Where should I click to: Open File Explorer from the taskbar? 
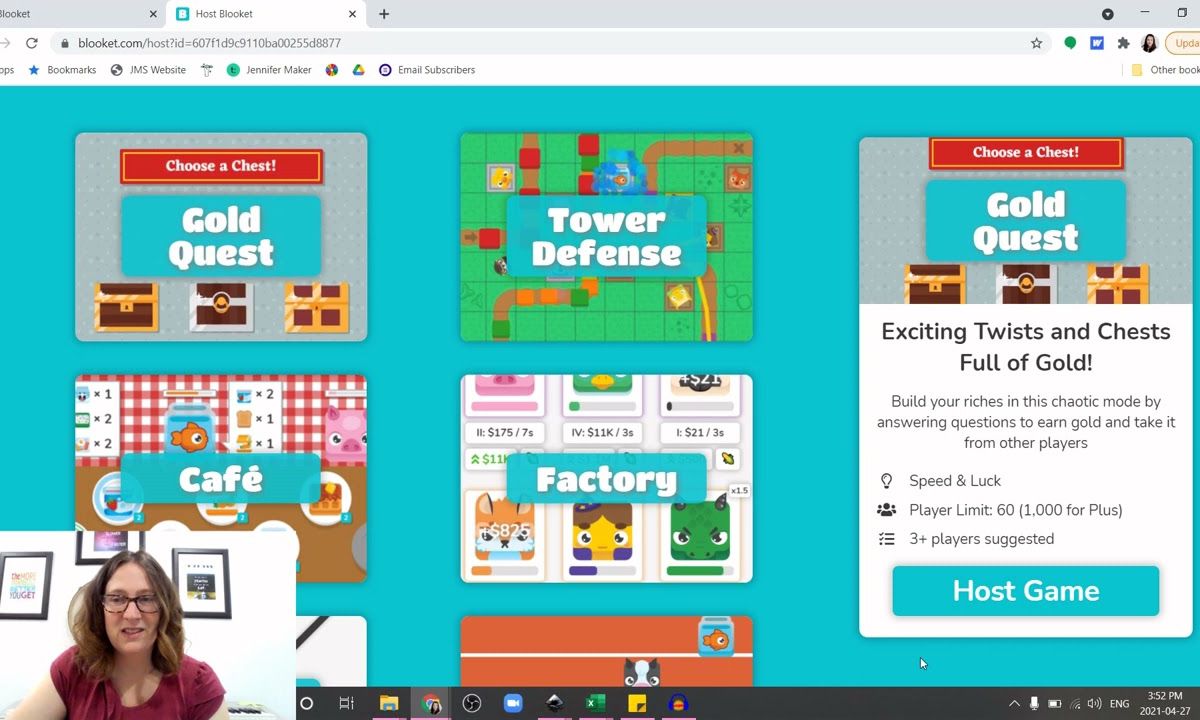388,703
